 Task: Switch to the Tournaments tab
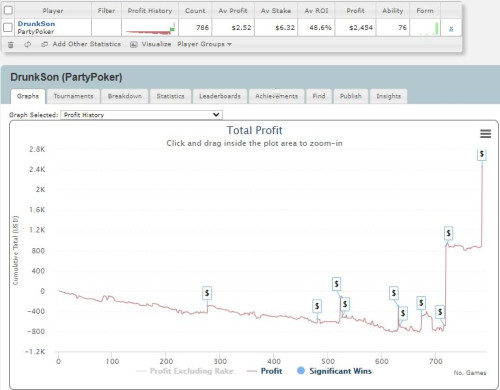click(73, 96)
